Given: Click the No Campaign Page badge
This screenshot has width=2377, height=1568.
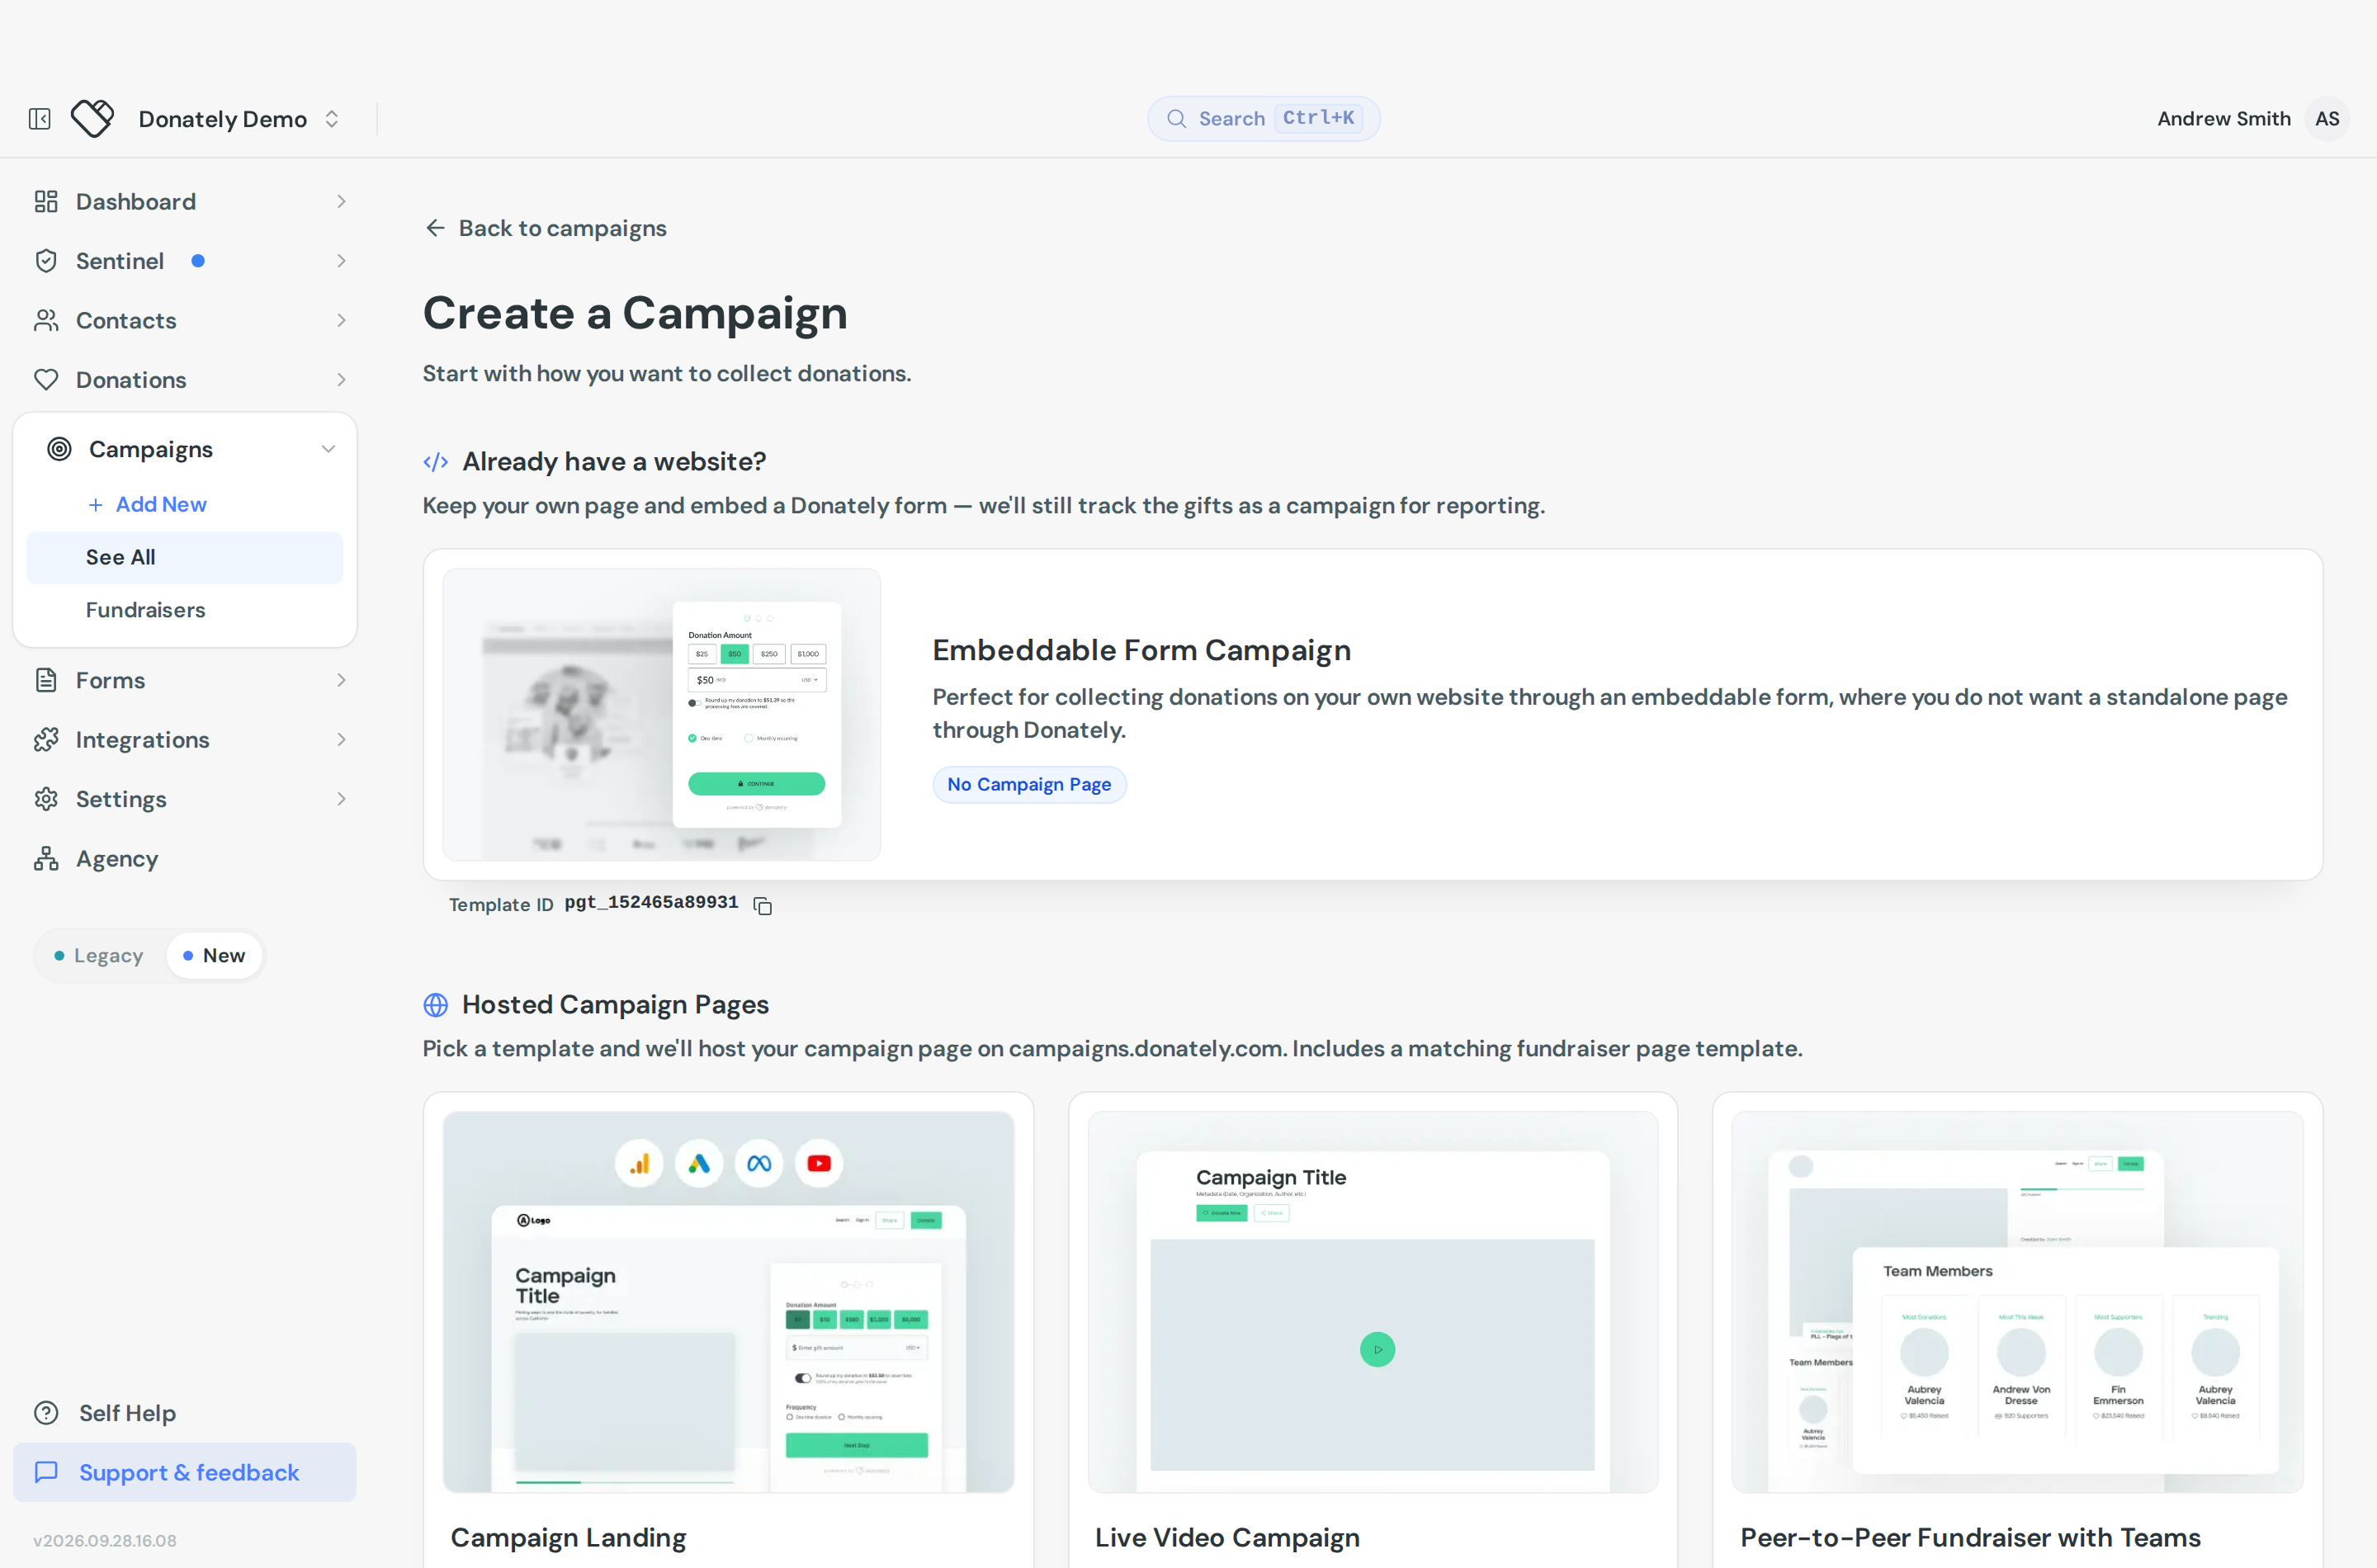Looking at the screenshot, I should pyautogui.click(x=1029, y=784).
